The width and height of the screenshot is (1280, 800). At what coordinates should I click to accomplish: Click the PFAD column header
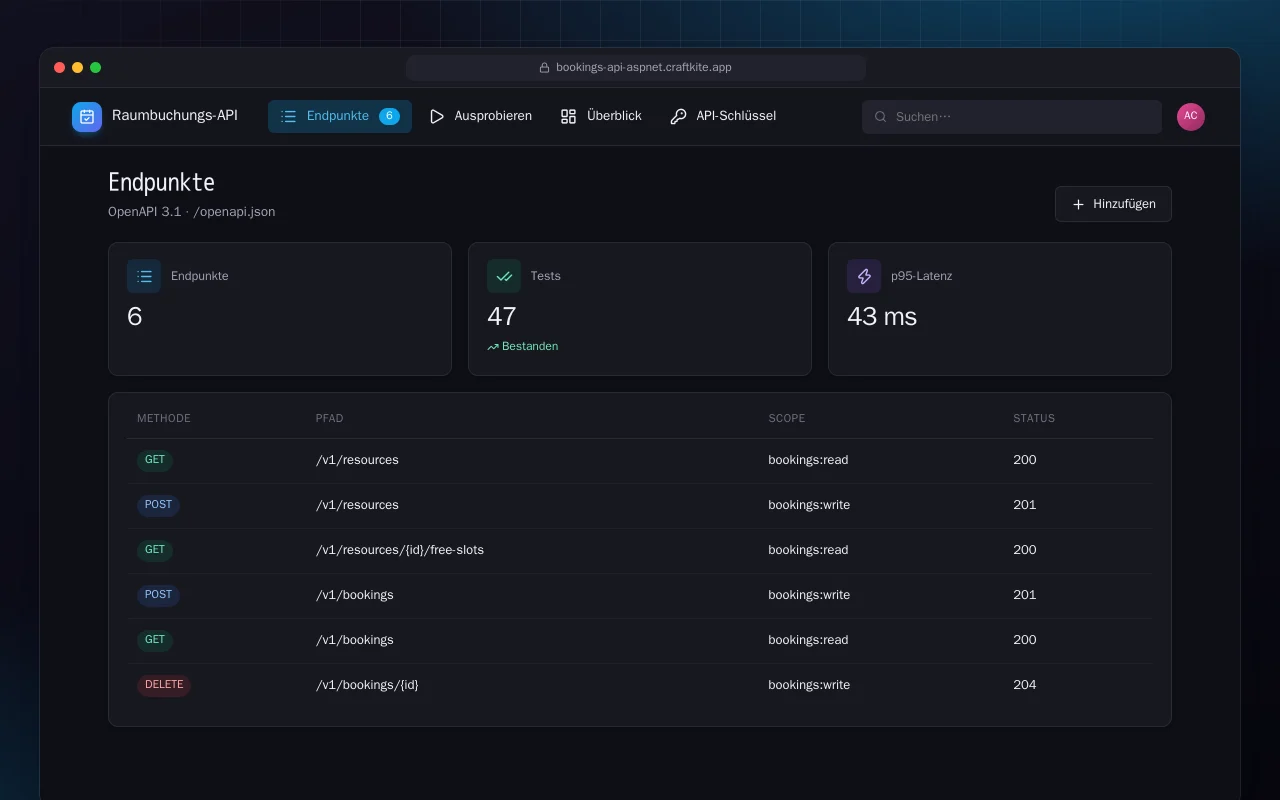pyautogui.click(x=330, y=418)
